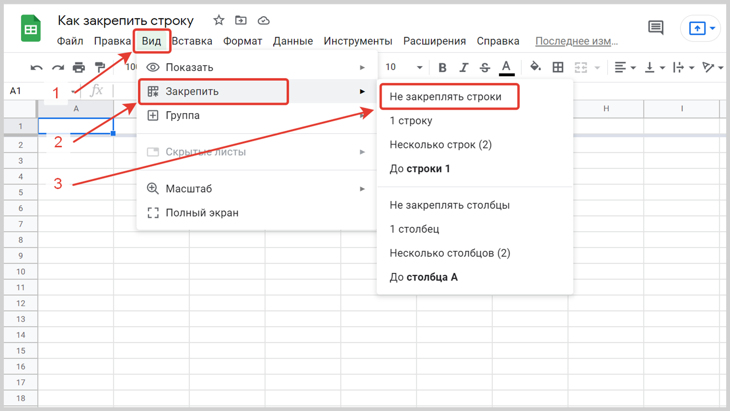Toggle bold formatting

coord(442,67)
